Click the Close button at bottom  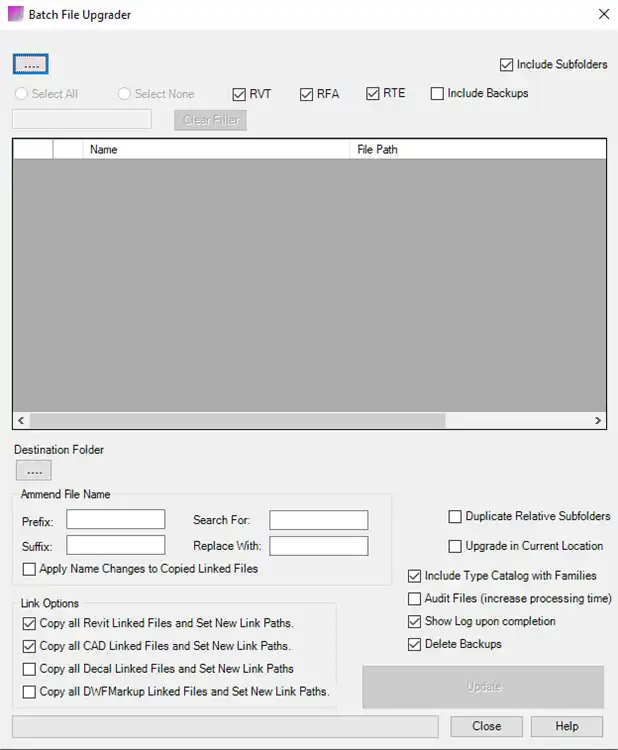[486, 726]
